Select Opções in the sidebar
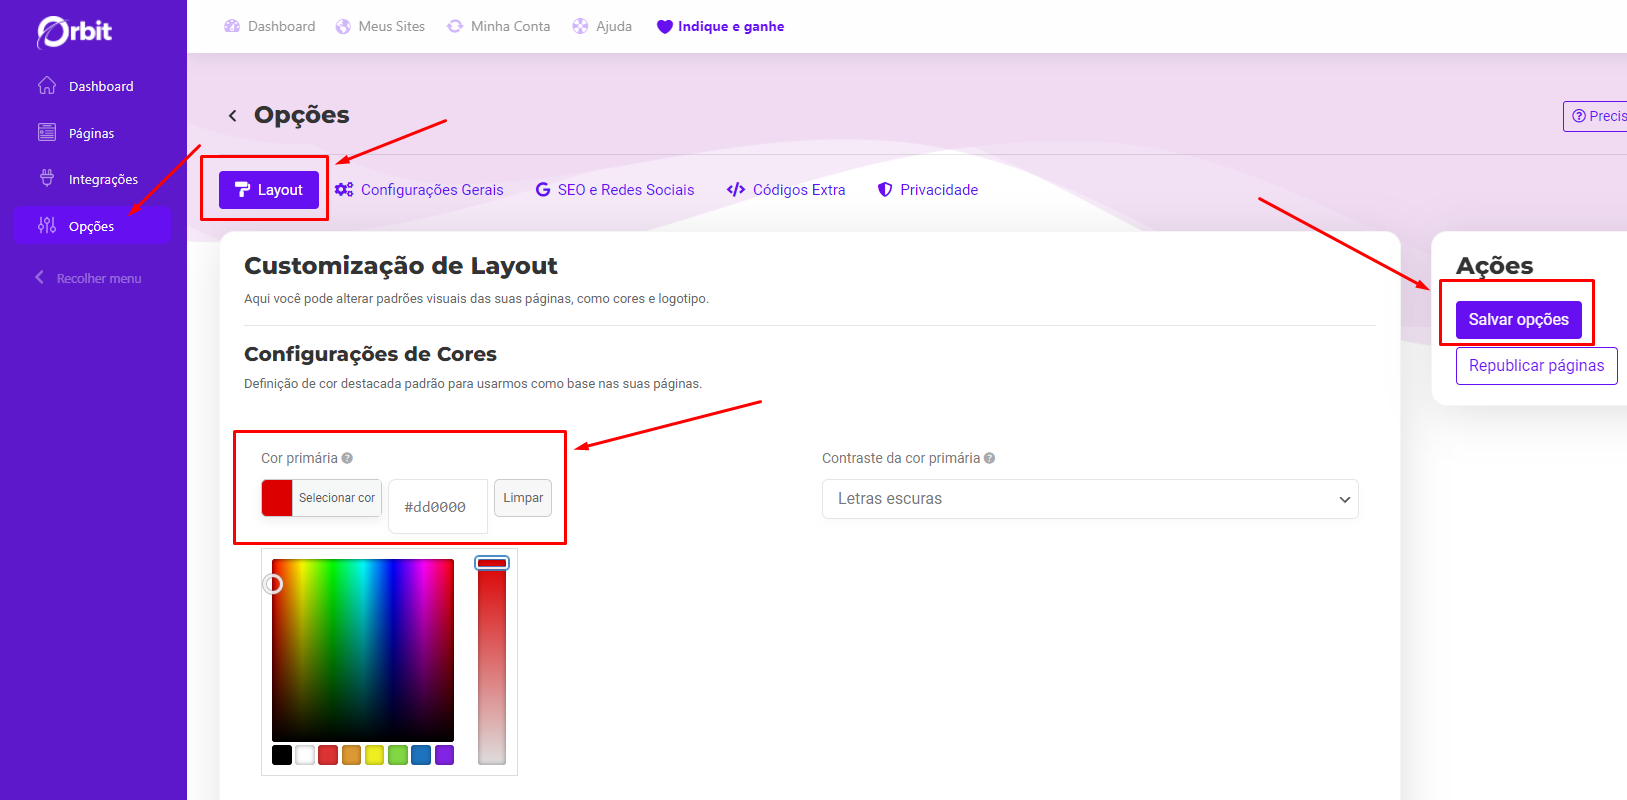 (91, 226)
